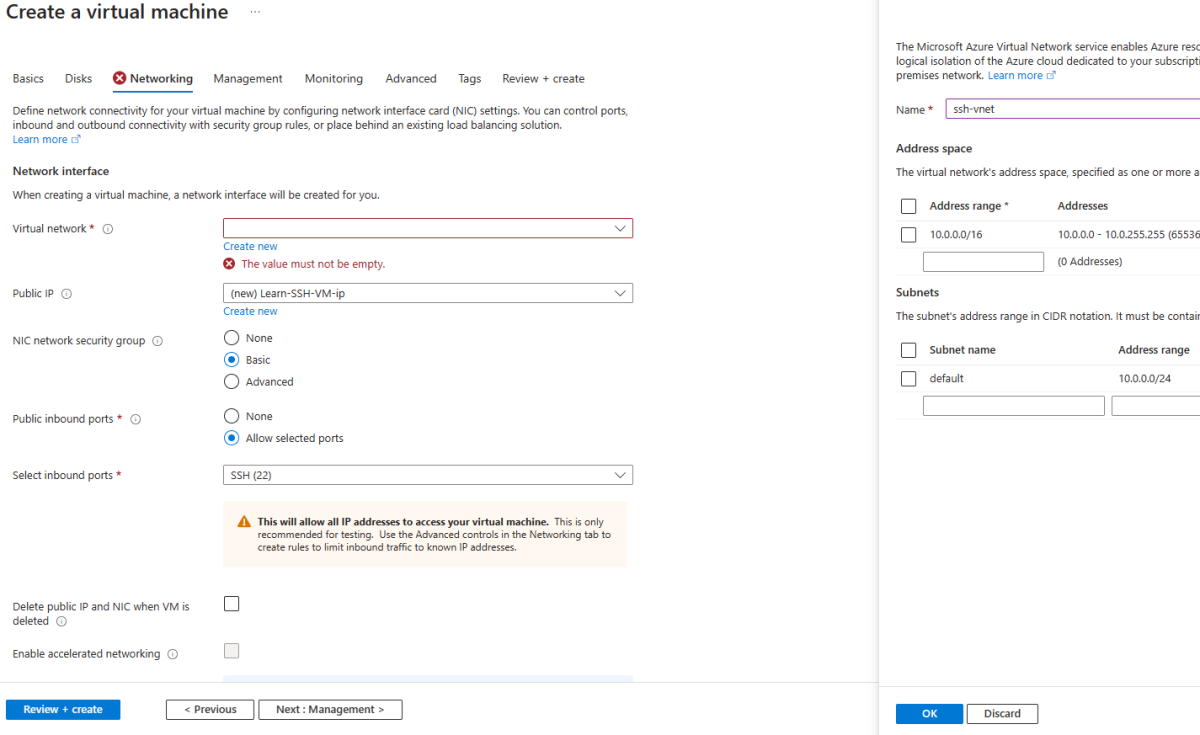Click the warning triangle icon in the alert box
Screen dimensions: 1200x735
click(x=244, y=522)
